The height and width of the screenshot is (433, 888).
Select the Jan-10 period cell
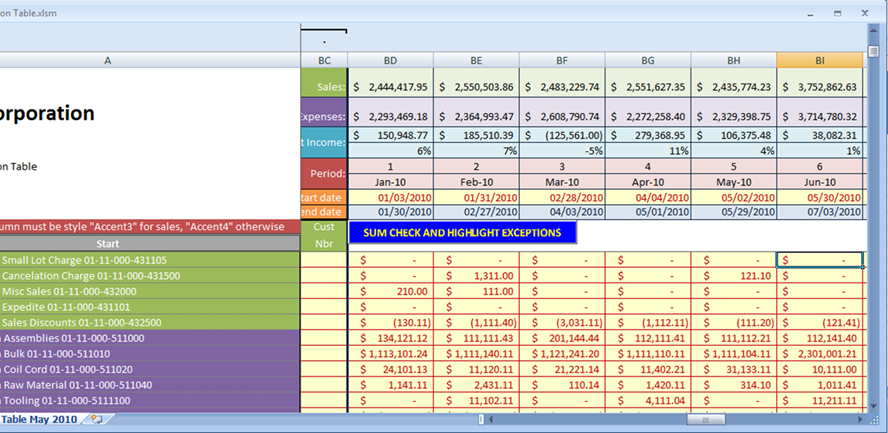pos(391,182)
